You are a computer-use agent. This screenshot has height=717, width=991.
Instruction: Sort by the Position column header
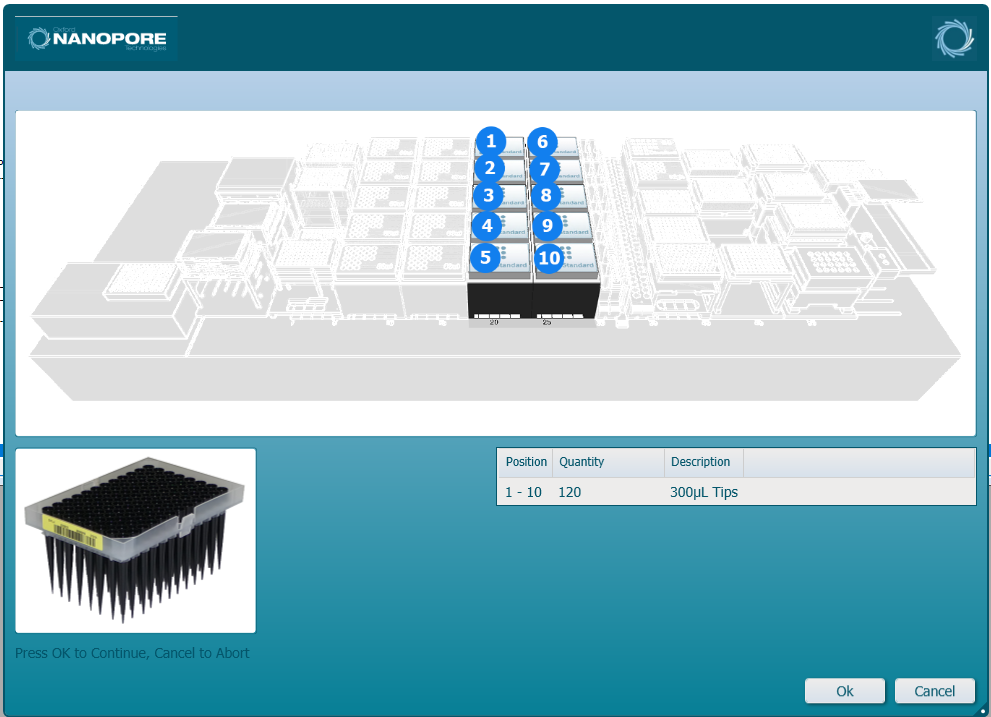coord(525,462)
